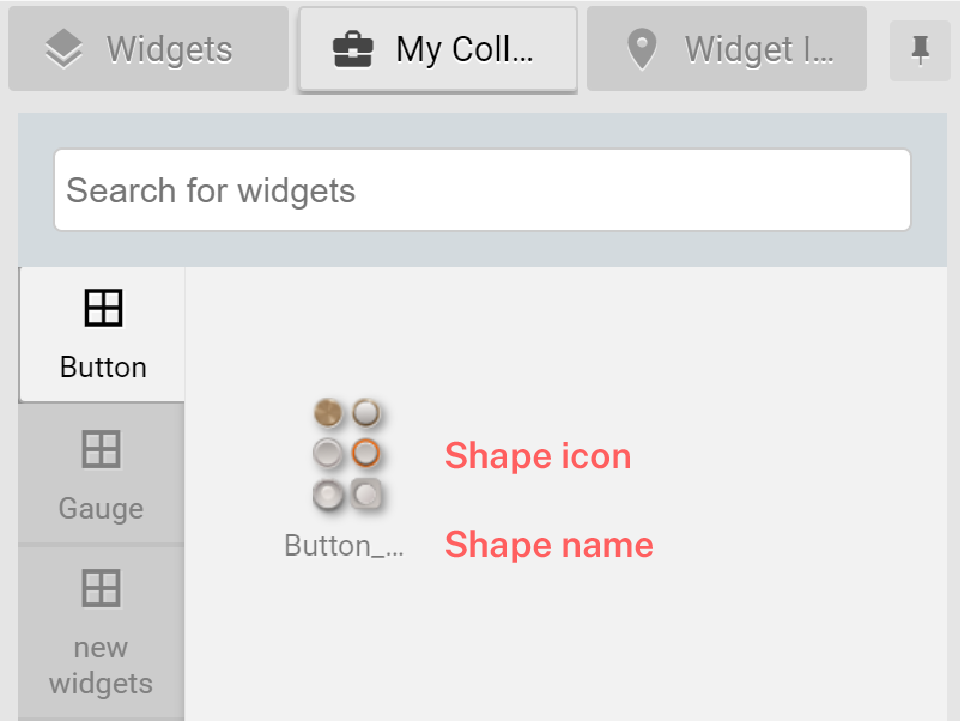This screenshot has height=721, width=960.
Task: Click the red Shape name annotation
Action: click(x=549, y=545)
